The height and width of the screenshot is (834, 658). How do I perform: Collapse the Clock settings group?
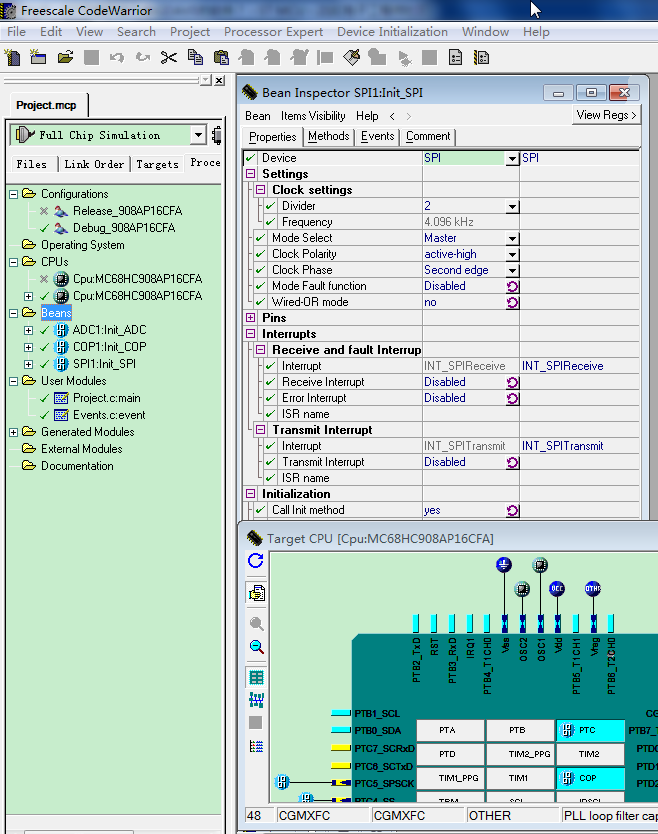(x=261, y=190)
